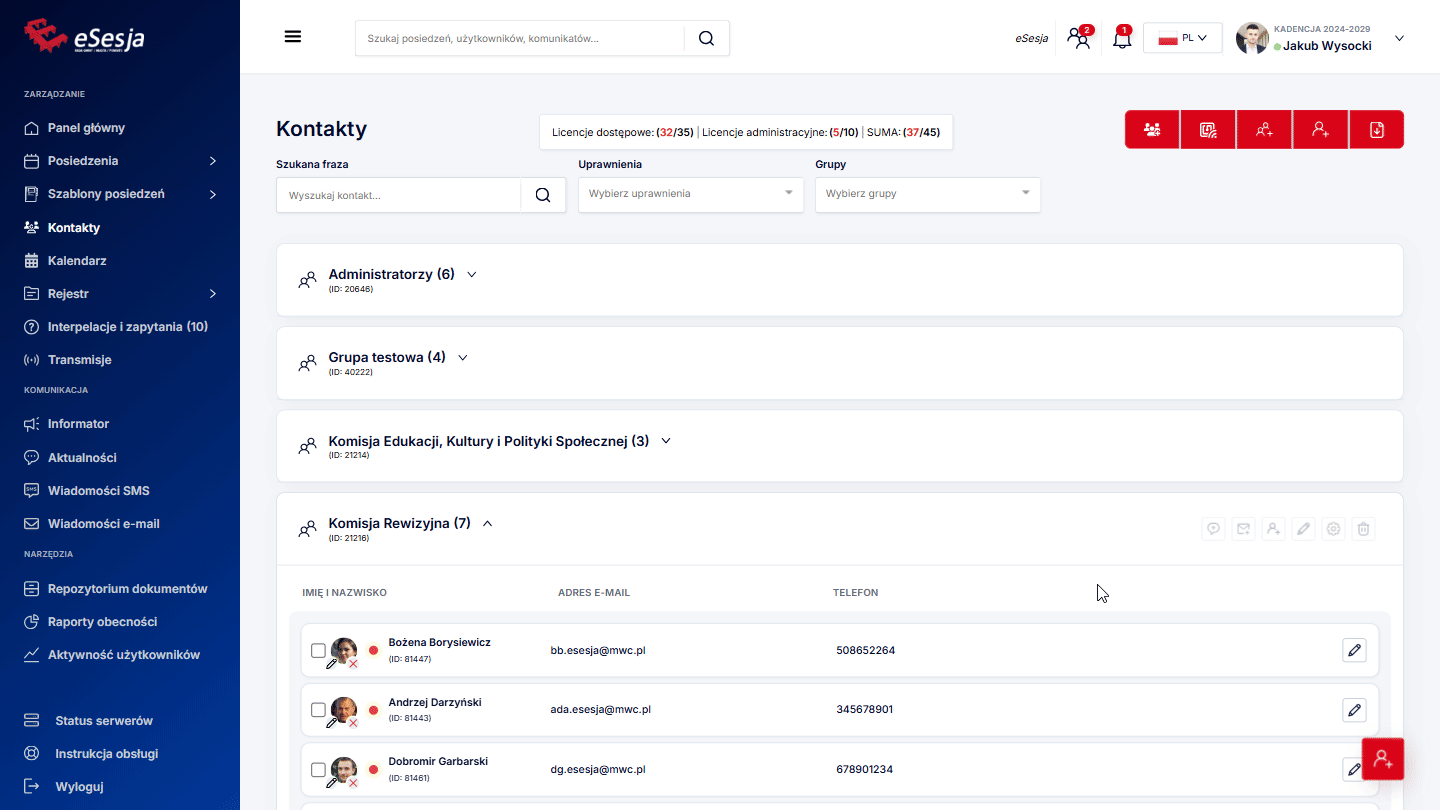Click the hamburger menu icon
1440x810 pixels.
click(x=293, y=37)
